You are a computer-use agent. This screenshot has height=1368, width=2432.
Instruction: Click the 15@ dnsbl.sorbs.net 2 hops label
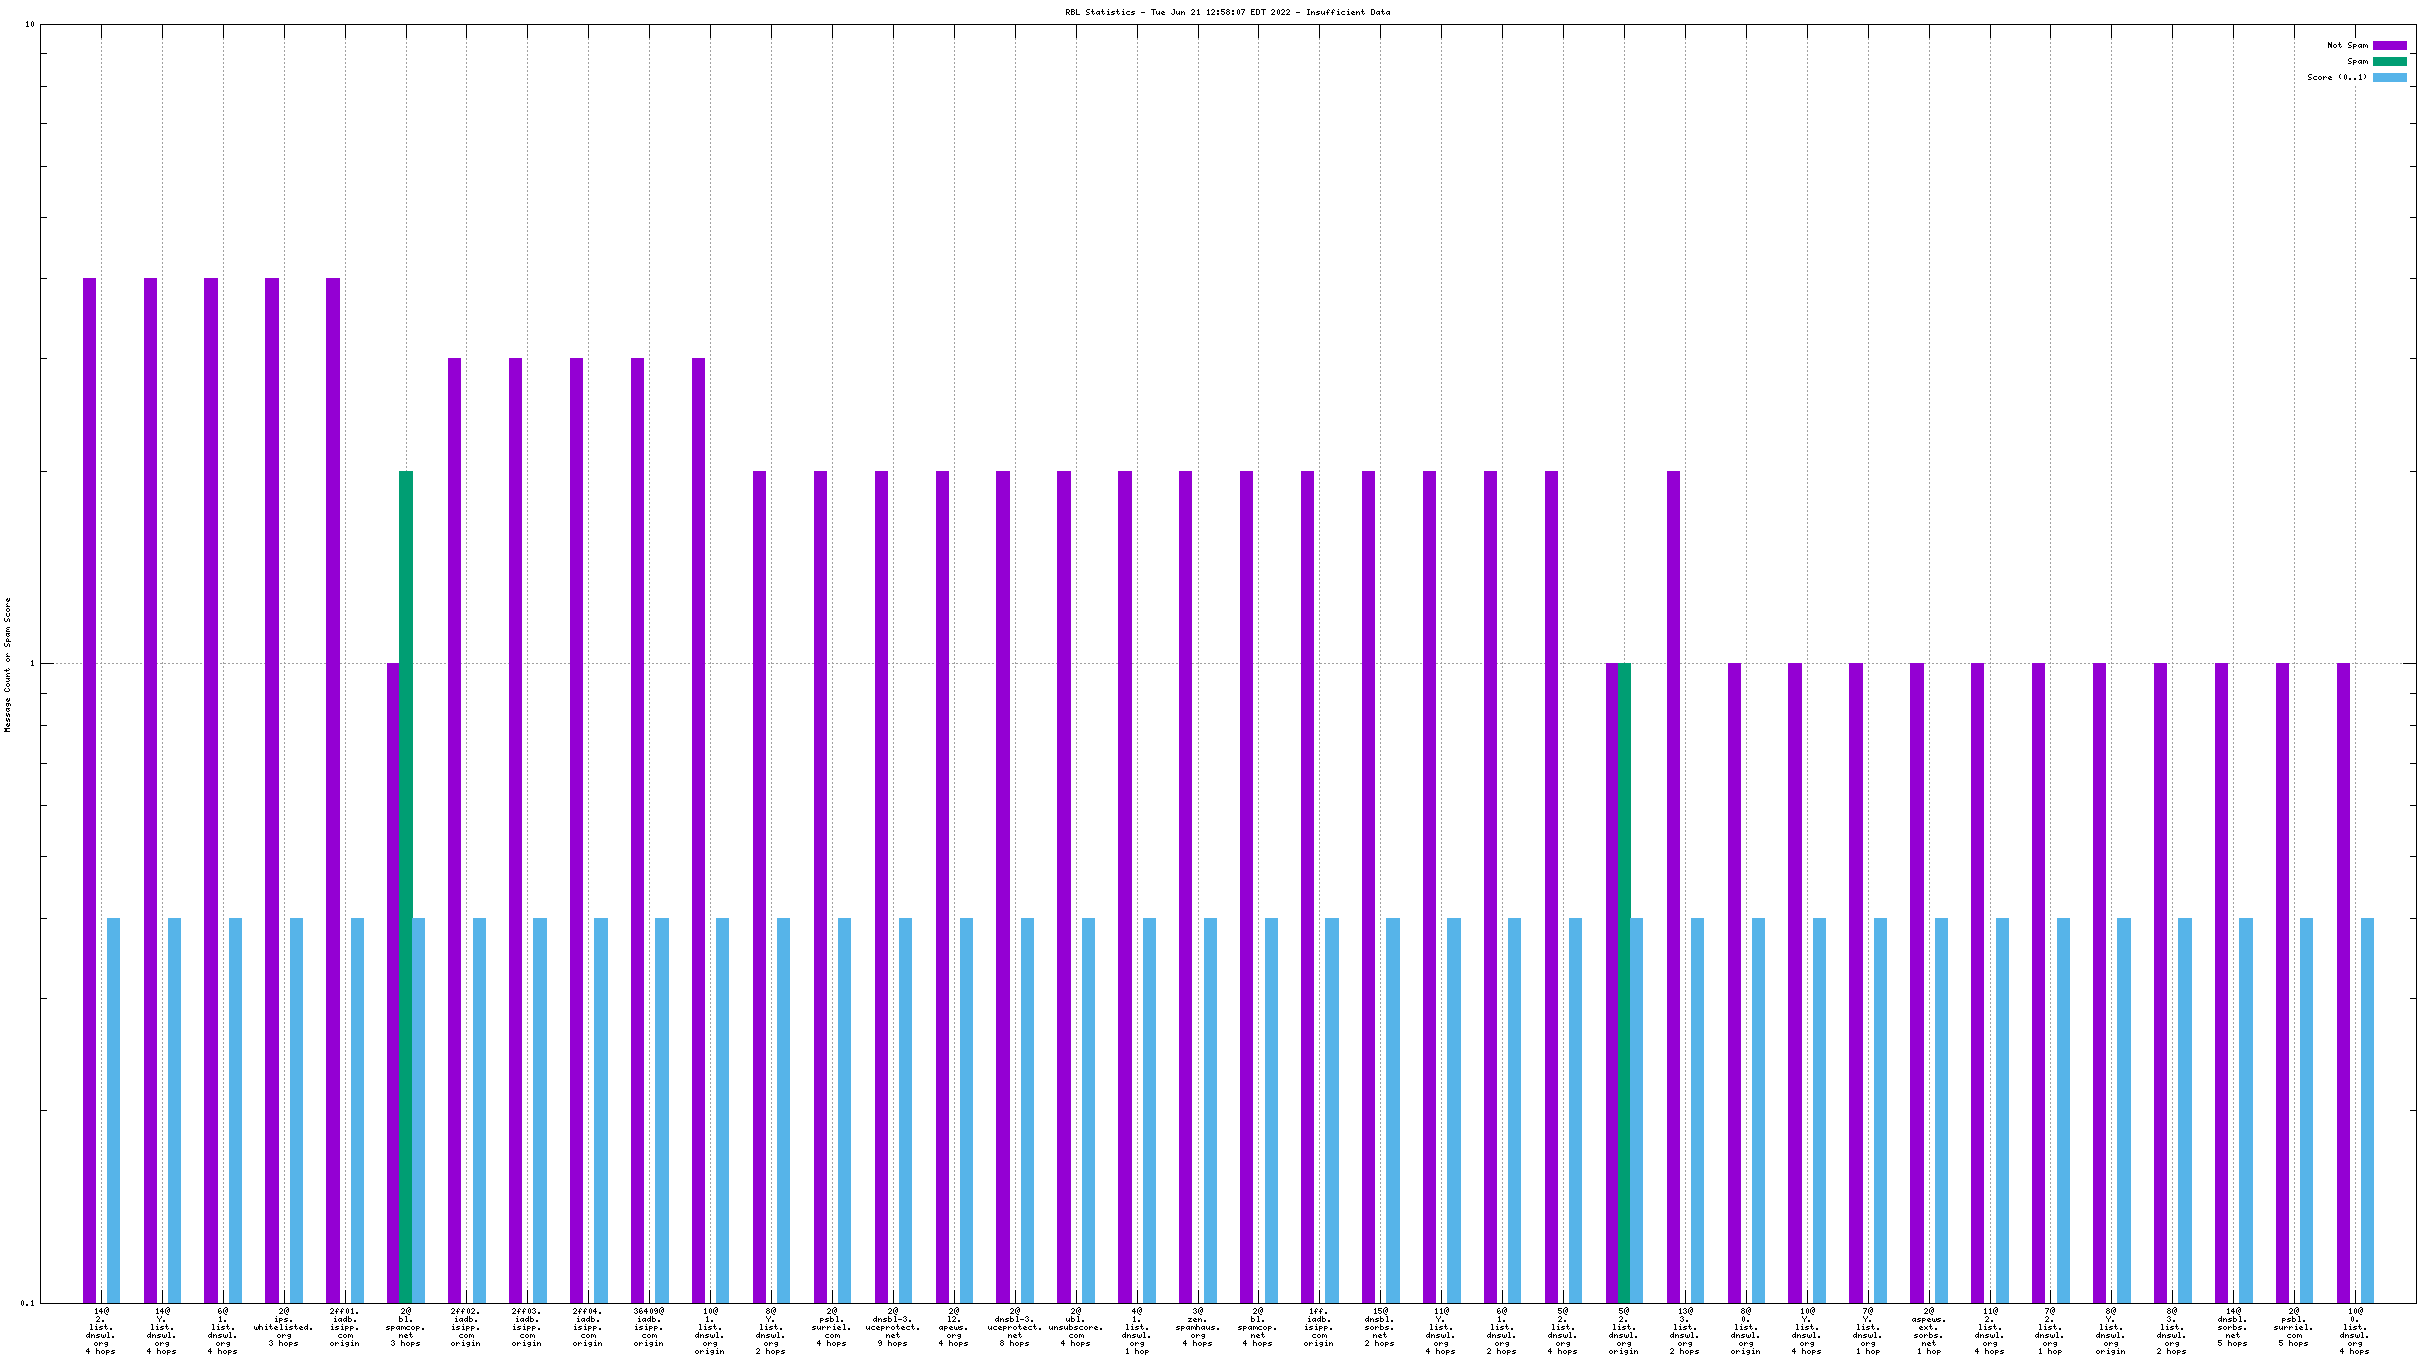point(1380,1327)
